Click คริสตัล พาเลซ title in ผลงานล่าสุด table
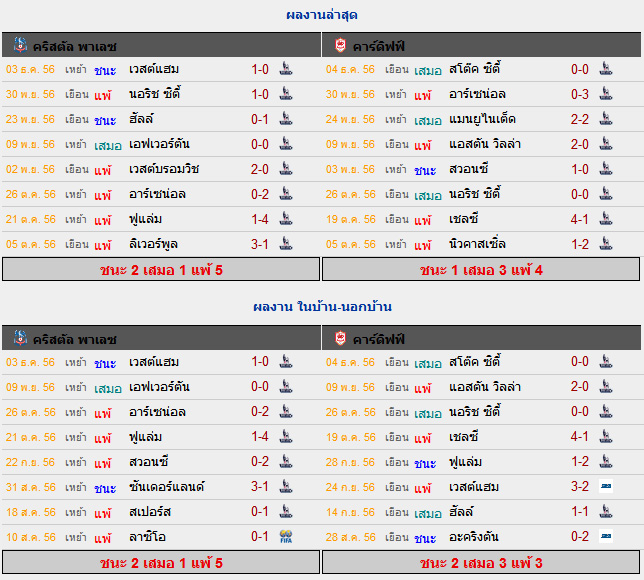The height and width of the screenshot is (580, 644). click(x=75, y=46)
